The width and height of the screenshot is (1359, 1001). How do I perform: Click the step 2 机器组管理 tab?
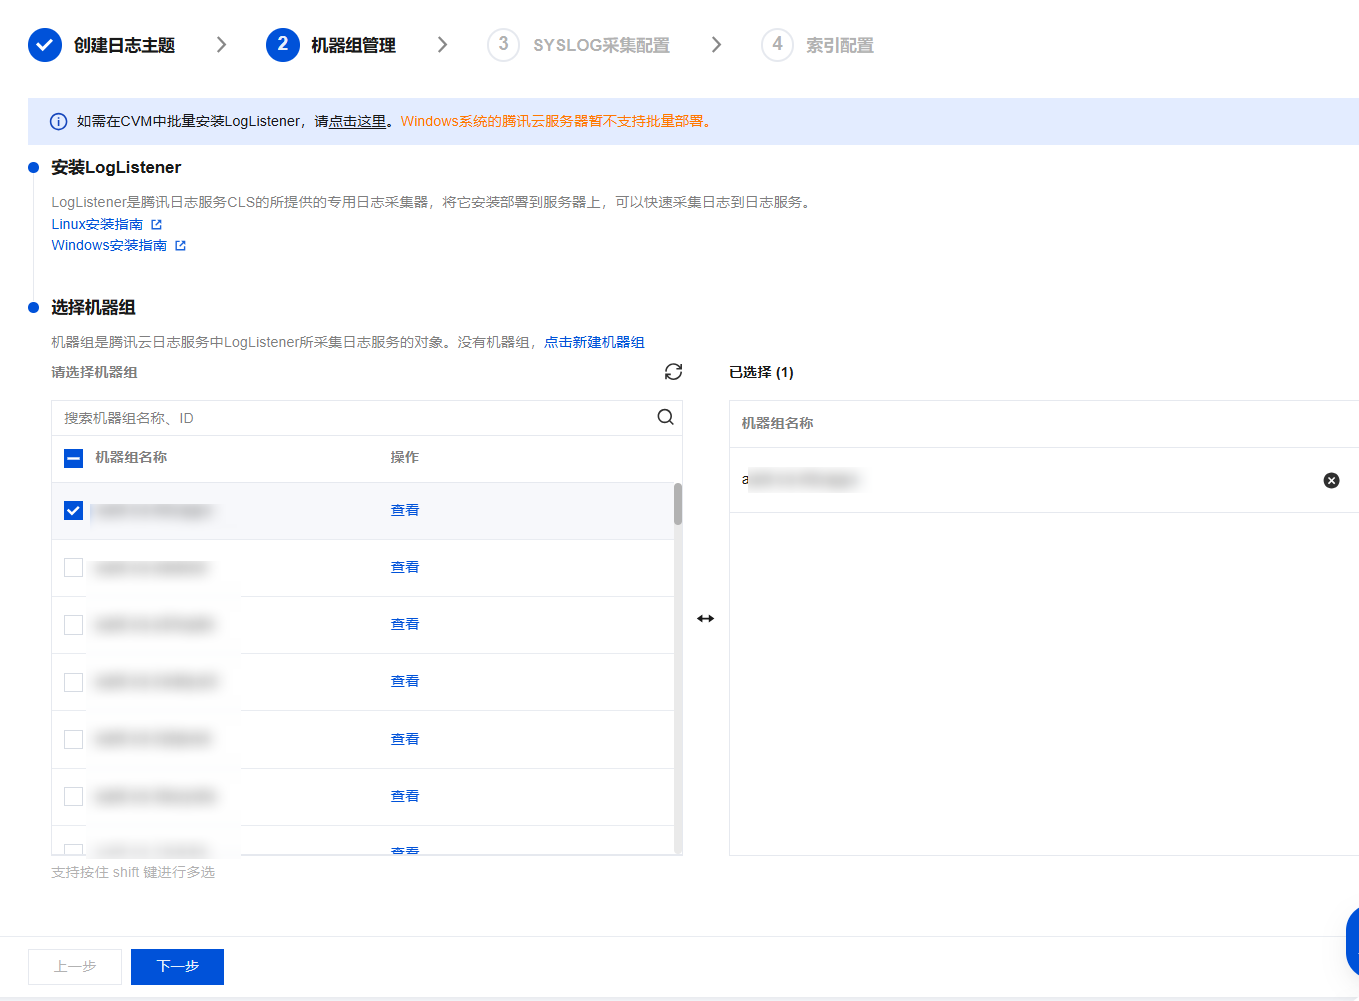(331, 45)
